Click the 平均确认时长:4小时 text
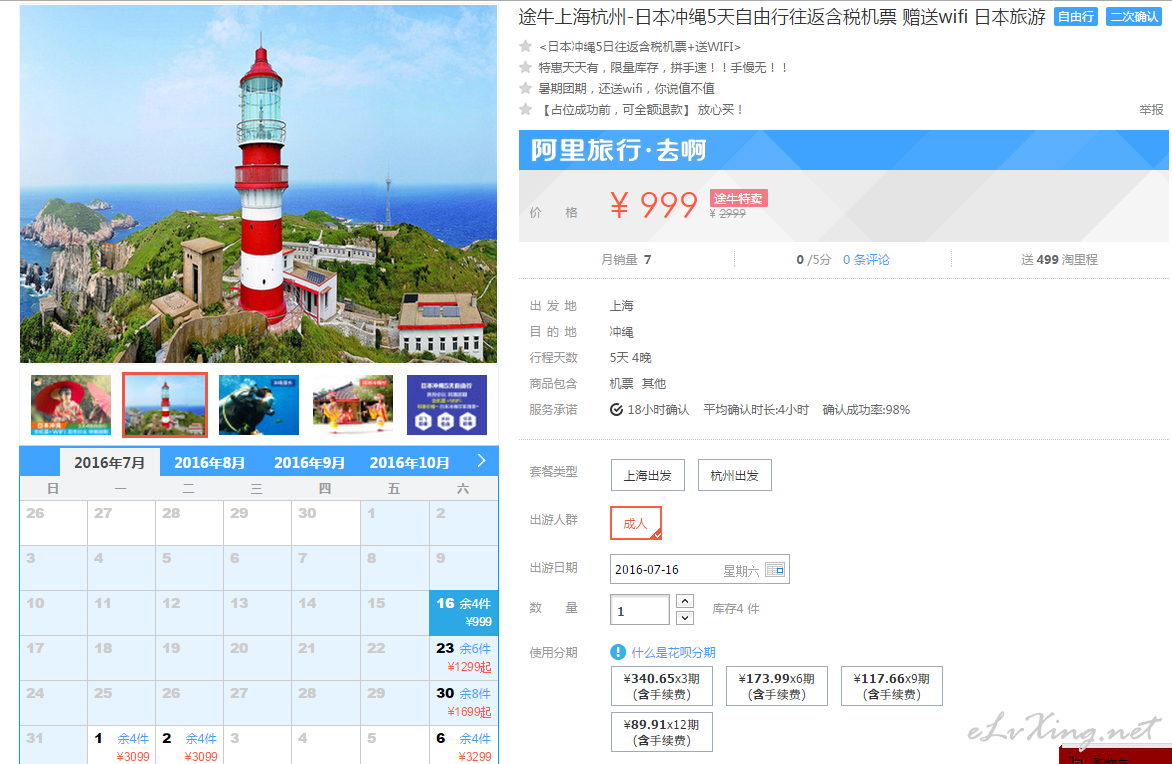Viewport: 1172px width, 764px height. tap(756, 410)
